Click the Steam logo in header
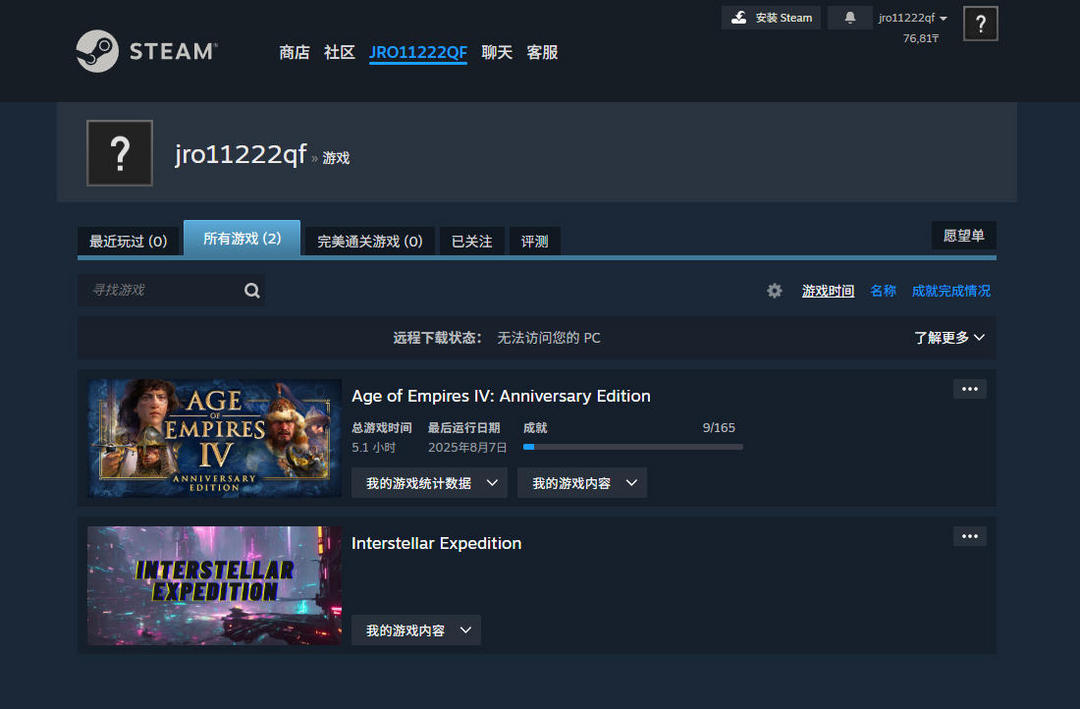The image size is (1080, 709). click(x=146, y=51)
